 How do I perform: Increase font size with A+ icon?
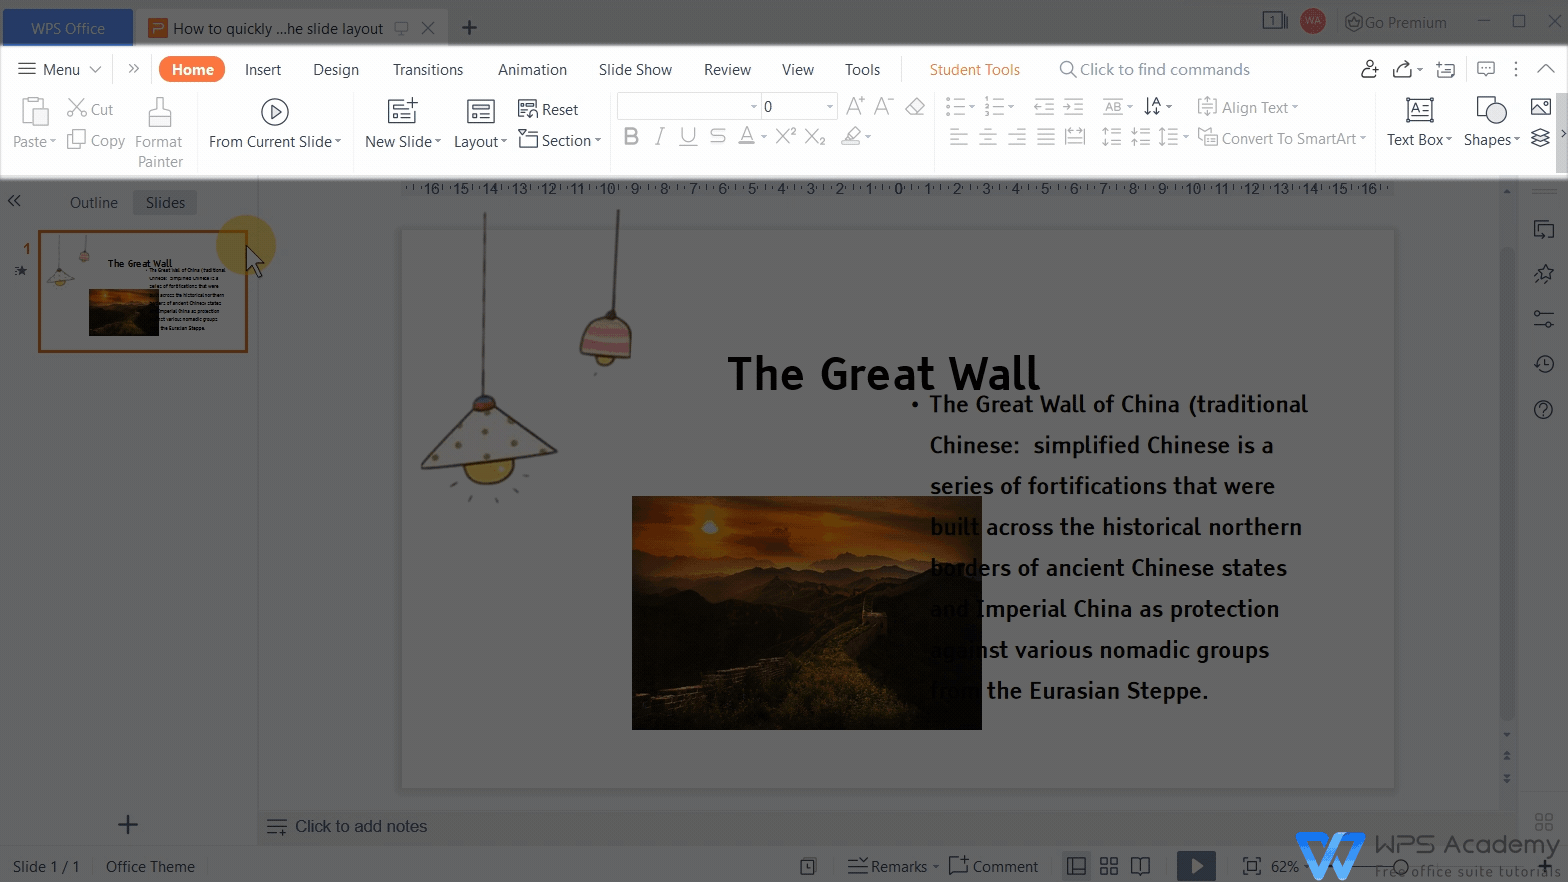[x=855, y=106]
